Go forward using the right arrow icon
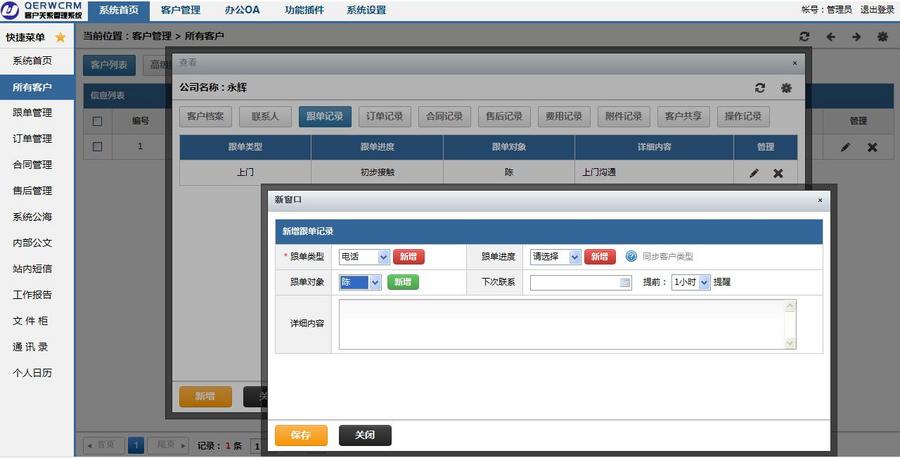Viewport: 900px width, 458px height. point(856,36)
